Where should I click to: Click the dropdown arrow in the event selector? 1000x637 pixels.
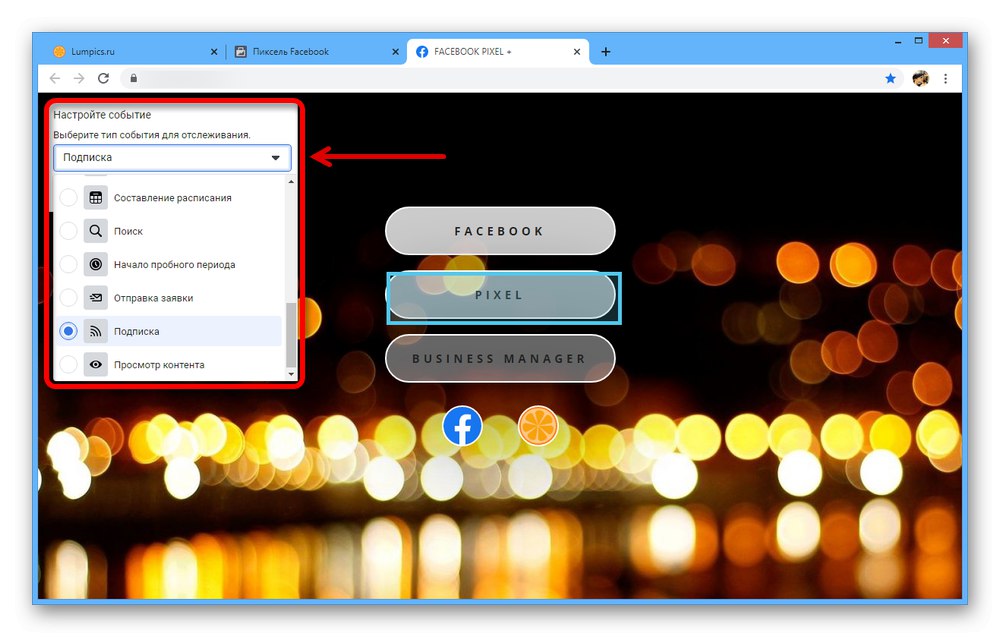click(x=276, y=157)
